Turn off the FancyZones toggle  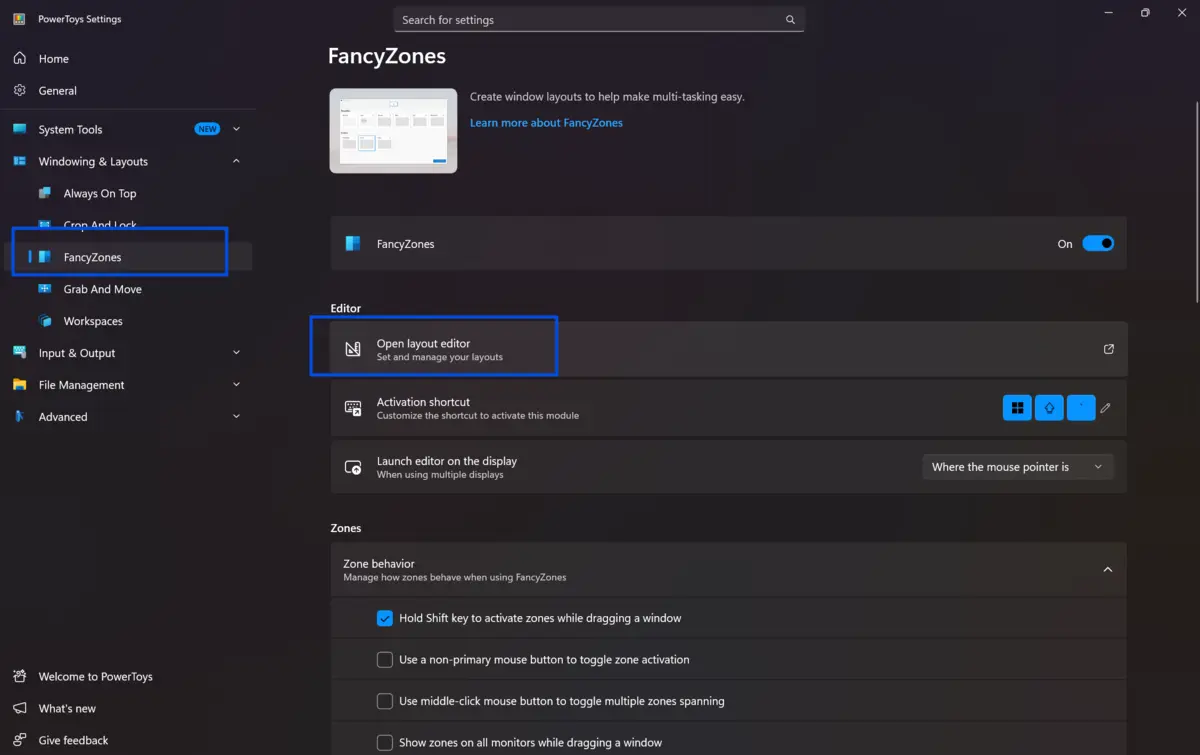tap(1098, 244)
